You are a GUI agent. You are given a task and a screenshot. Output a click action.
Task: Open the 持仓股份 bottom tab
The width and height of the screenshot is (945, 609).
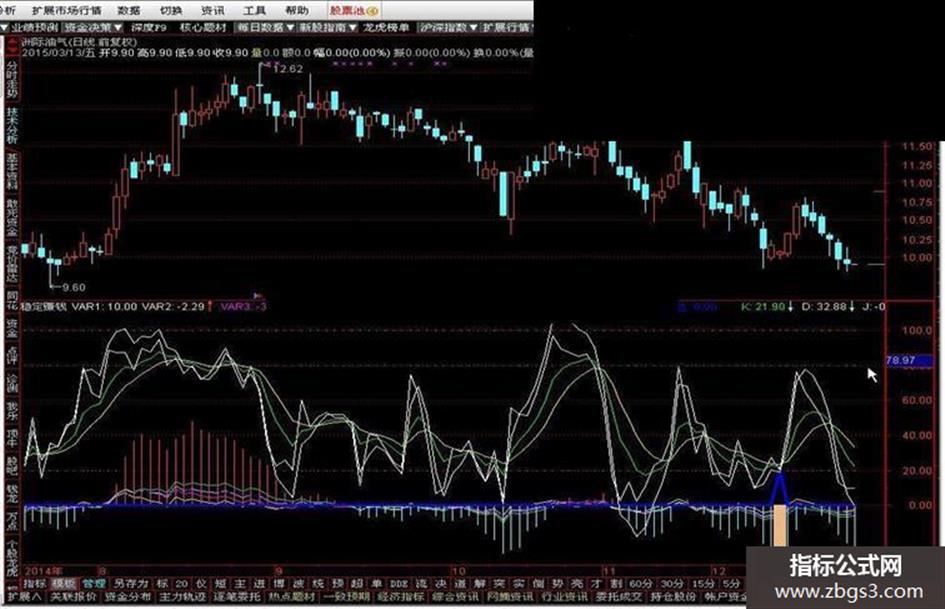674,596
